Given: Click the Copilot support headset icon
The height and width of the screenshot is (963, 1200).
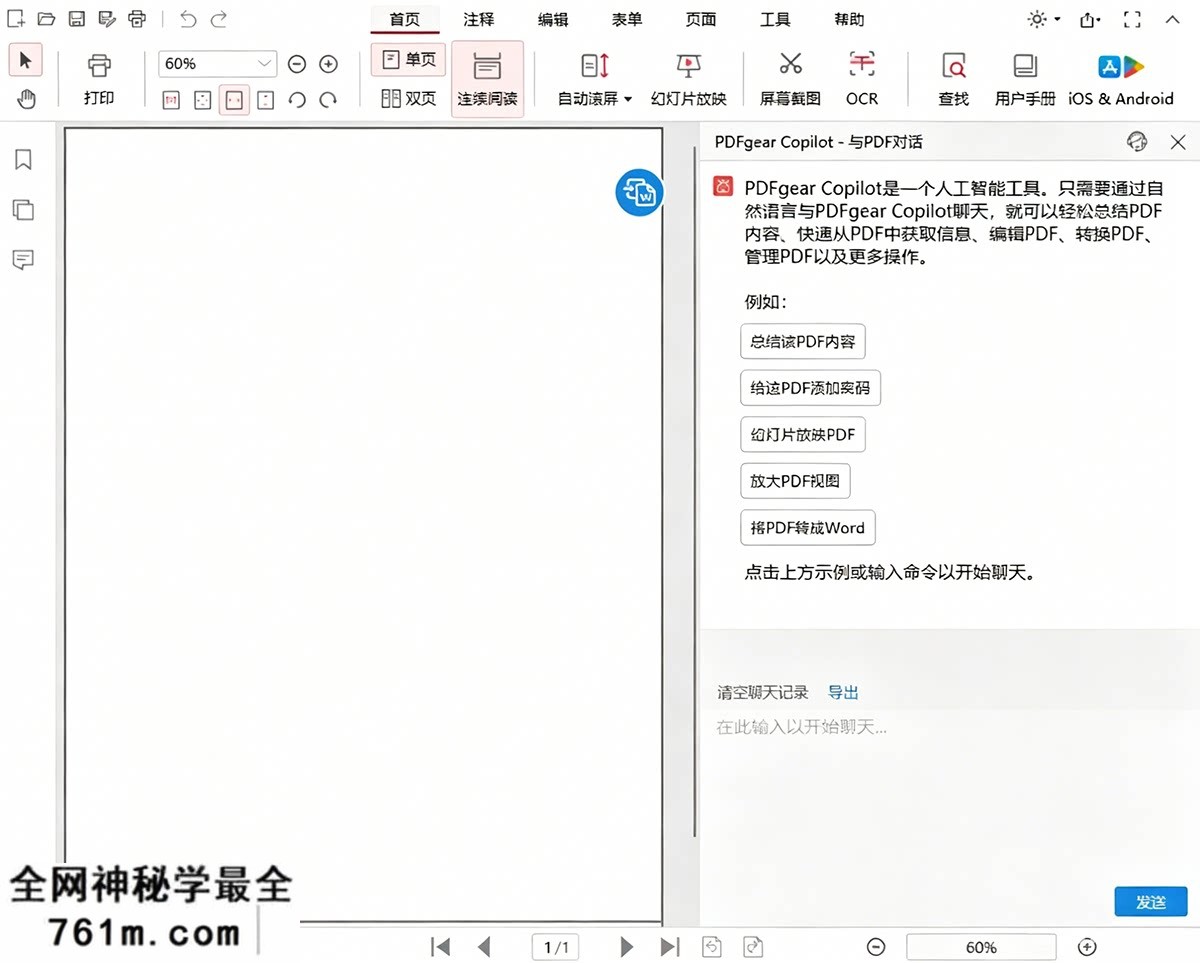Looking at the screenshot, I should (1137, 141).
